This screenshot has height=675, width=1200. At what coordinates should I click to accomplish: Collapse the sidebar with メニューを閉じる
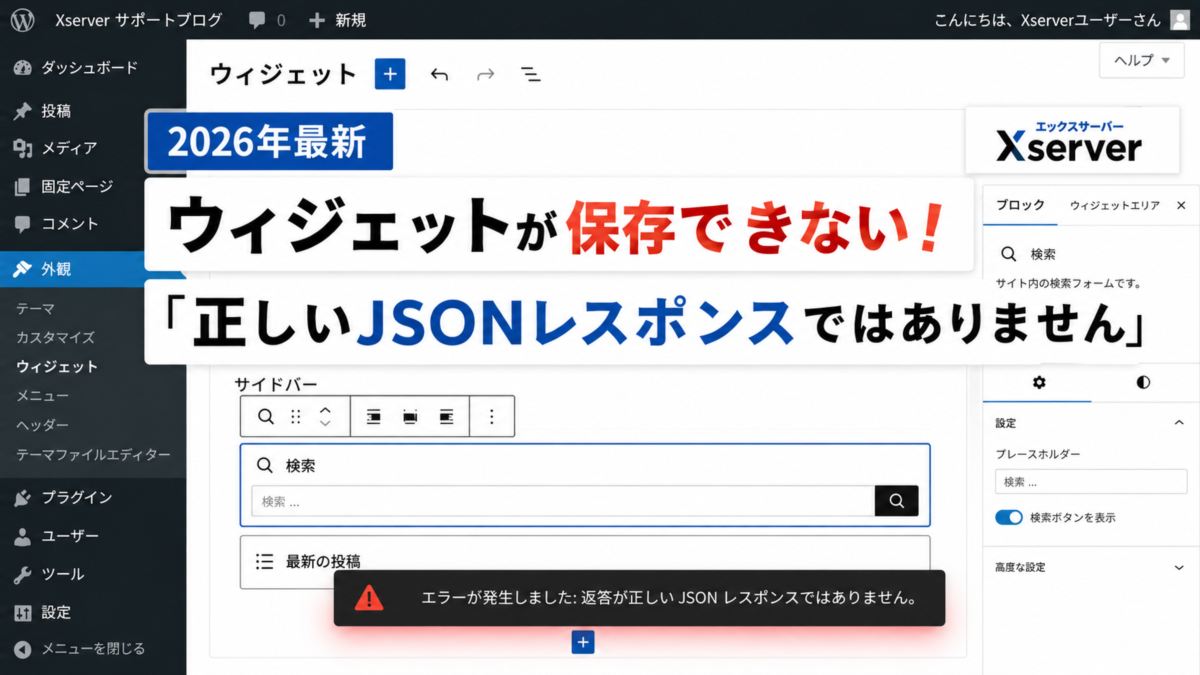pos(93,648)
